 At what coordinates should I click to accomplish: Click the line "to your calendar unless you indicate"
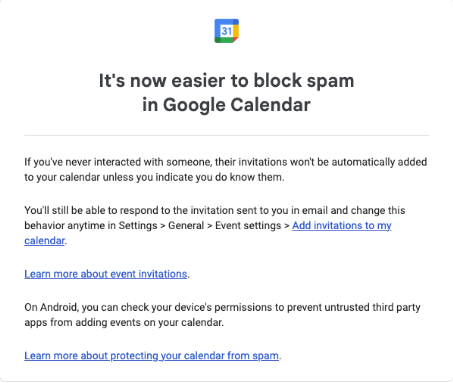coord(154,177)
